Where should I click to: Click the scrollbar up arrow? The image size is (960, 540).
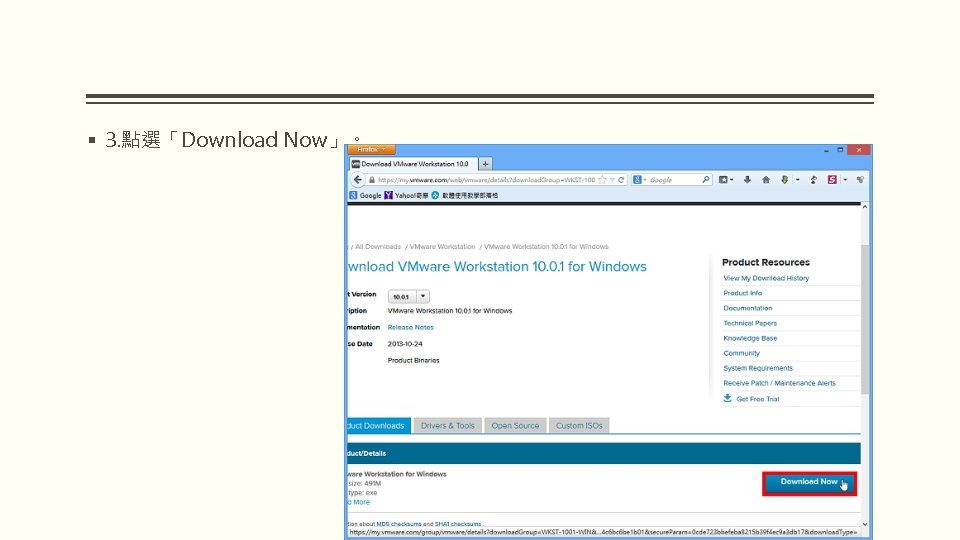pos(864,207)
